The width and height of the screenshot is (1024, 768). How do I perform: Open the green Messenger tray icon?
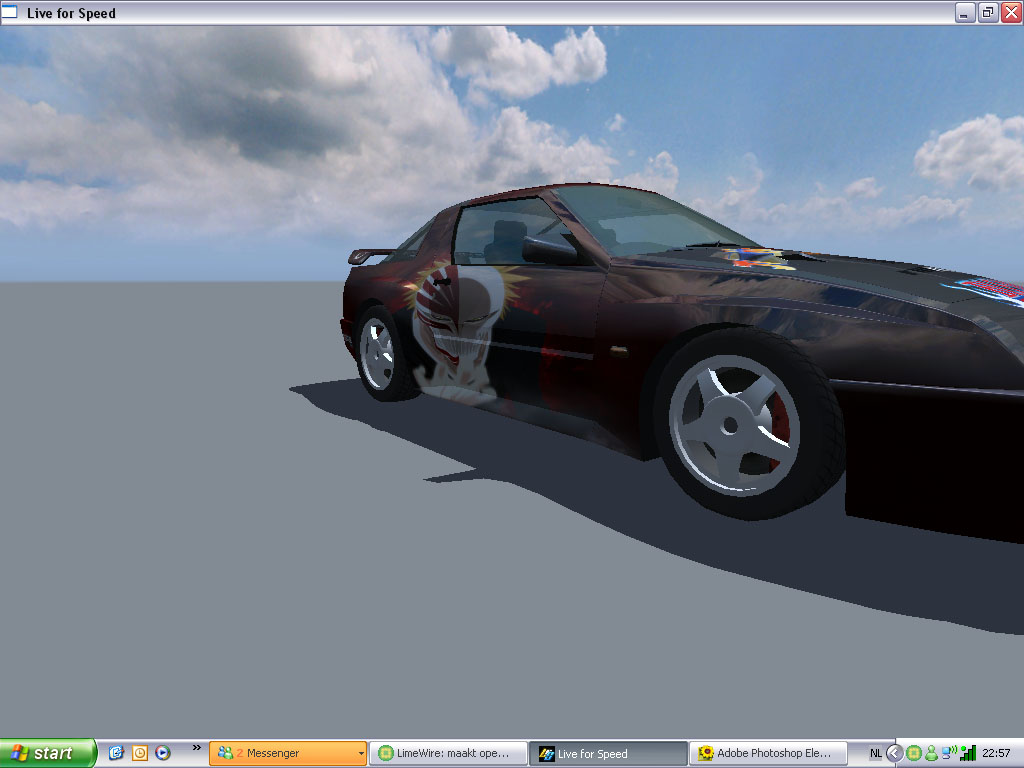[931, 754]
